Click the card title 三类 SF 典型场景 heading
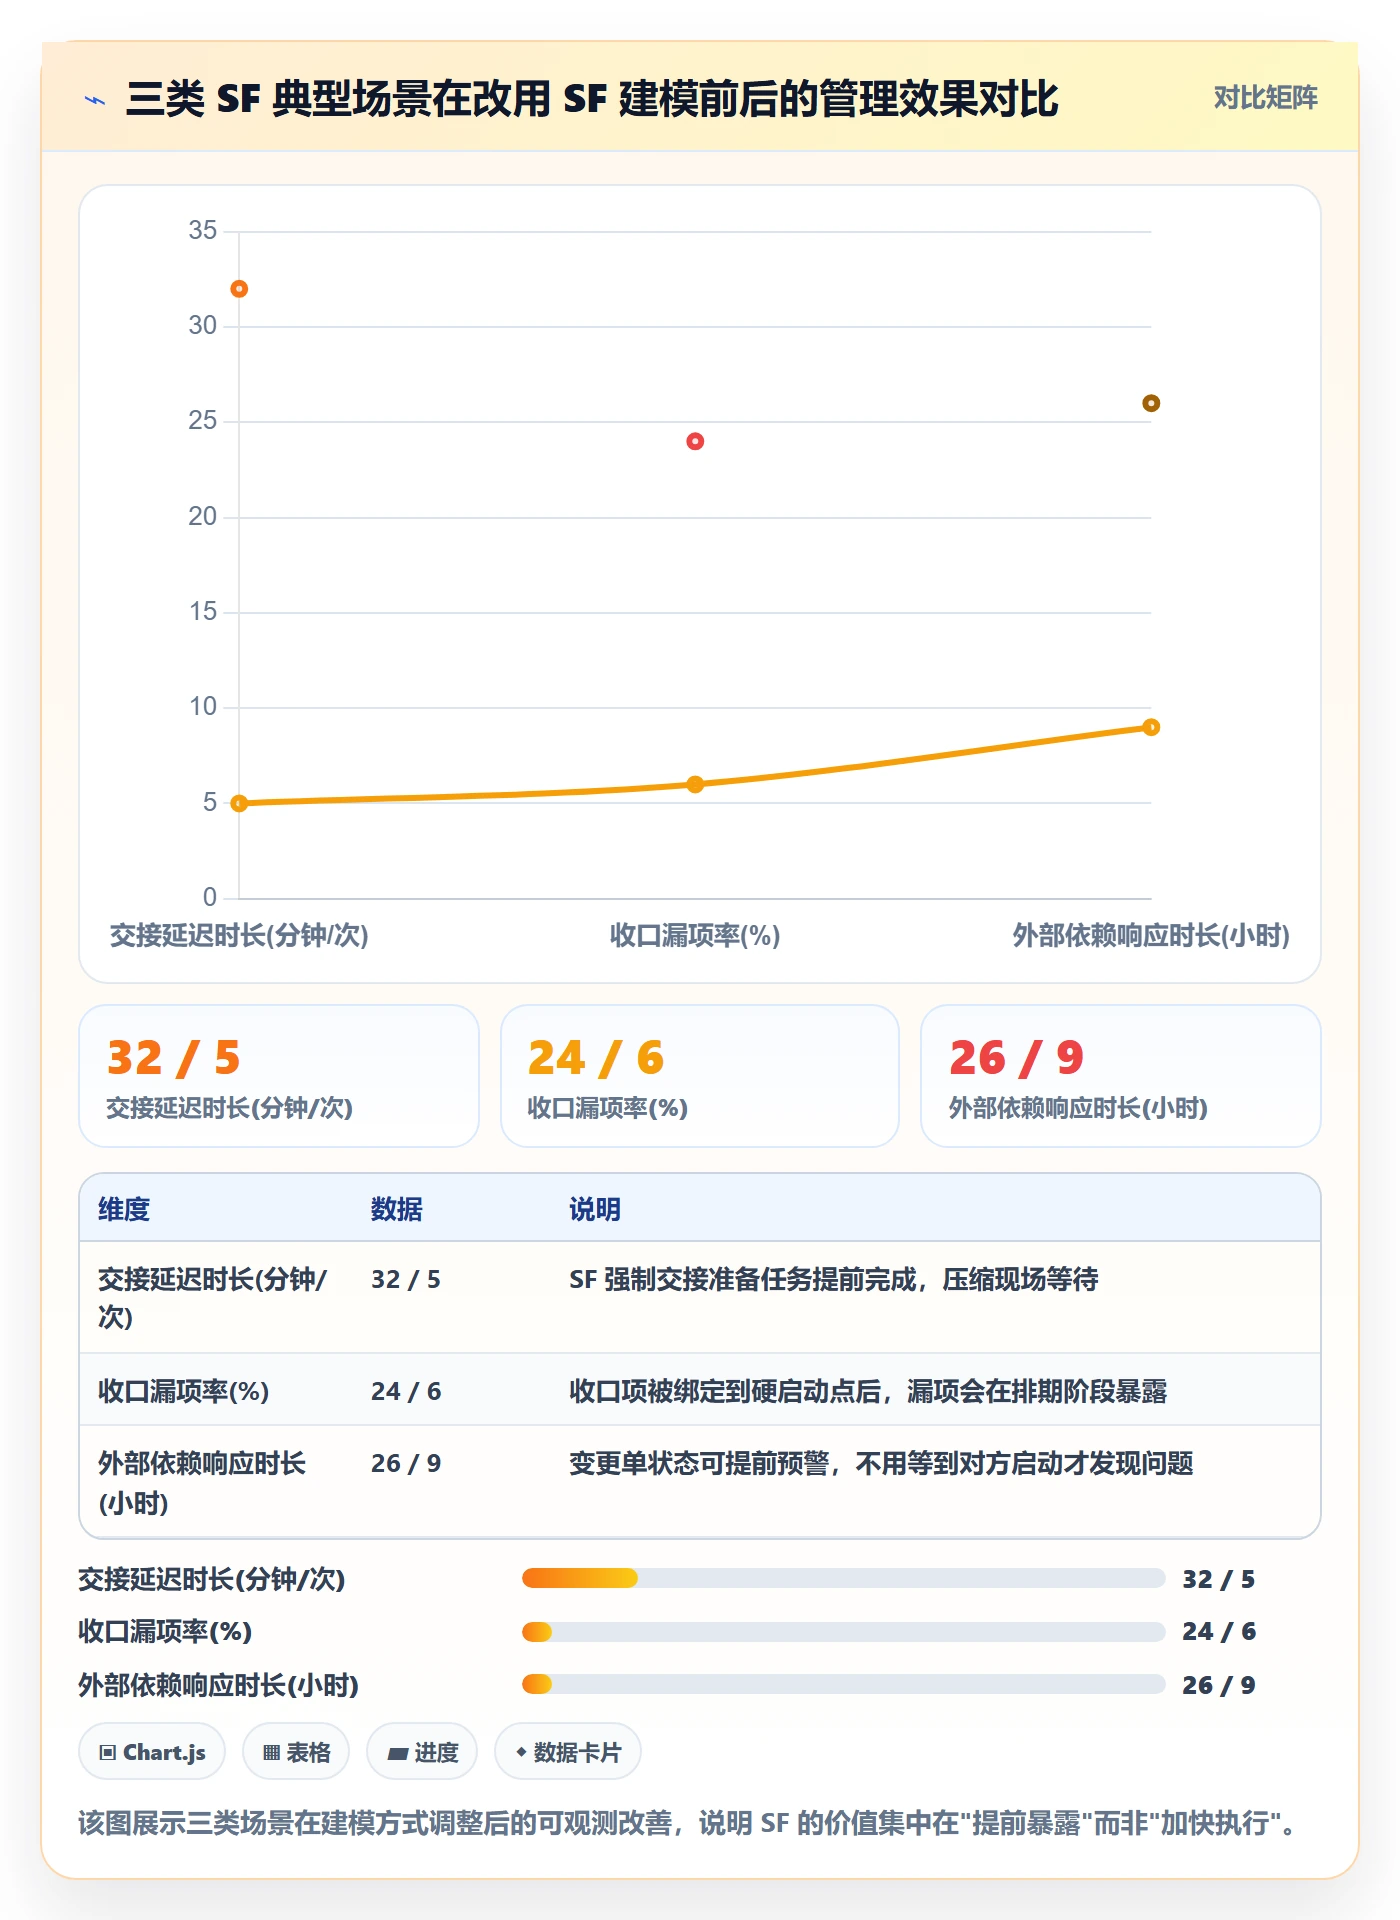The height and width of the screenshot is (1920, 1400). (592, 99)
